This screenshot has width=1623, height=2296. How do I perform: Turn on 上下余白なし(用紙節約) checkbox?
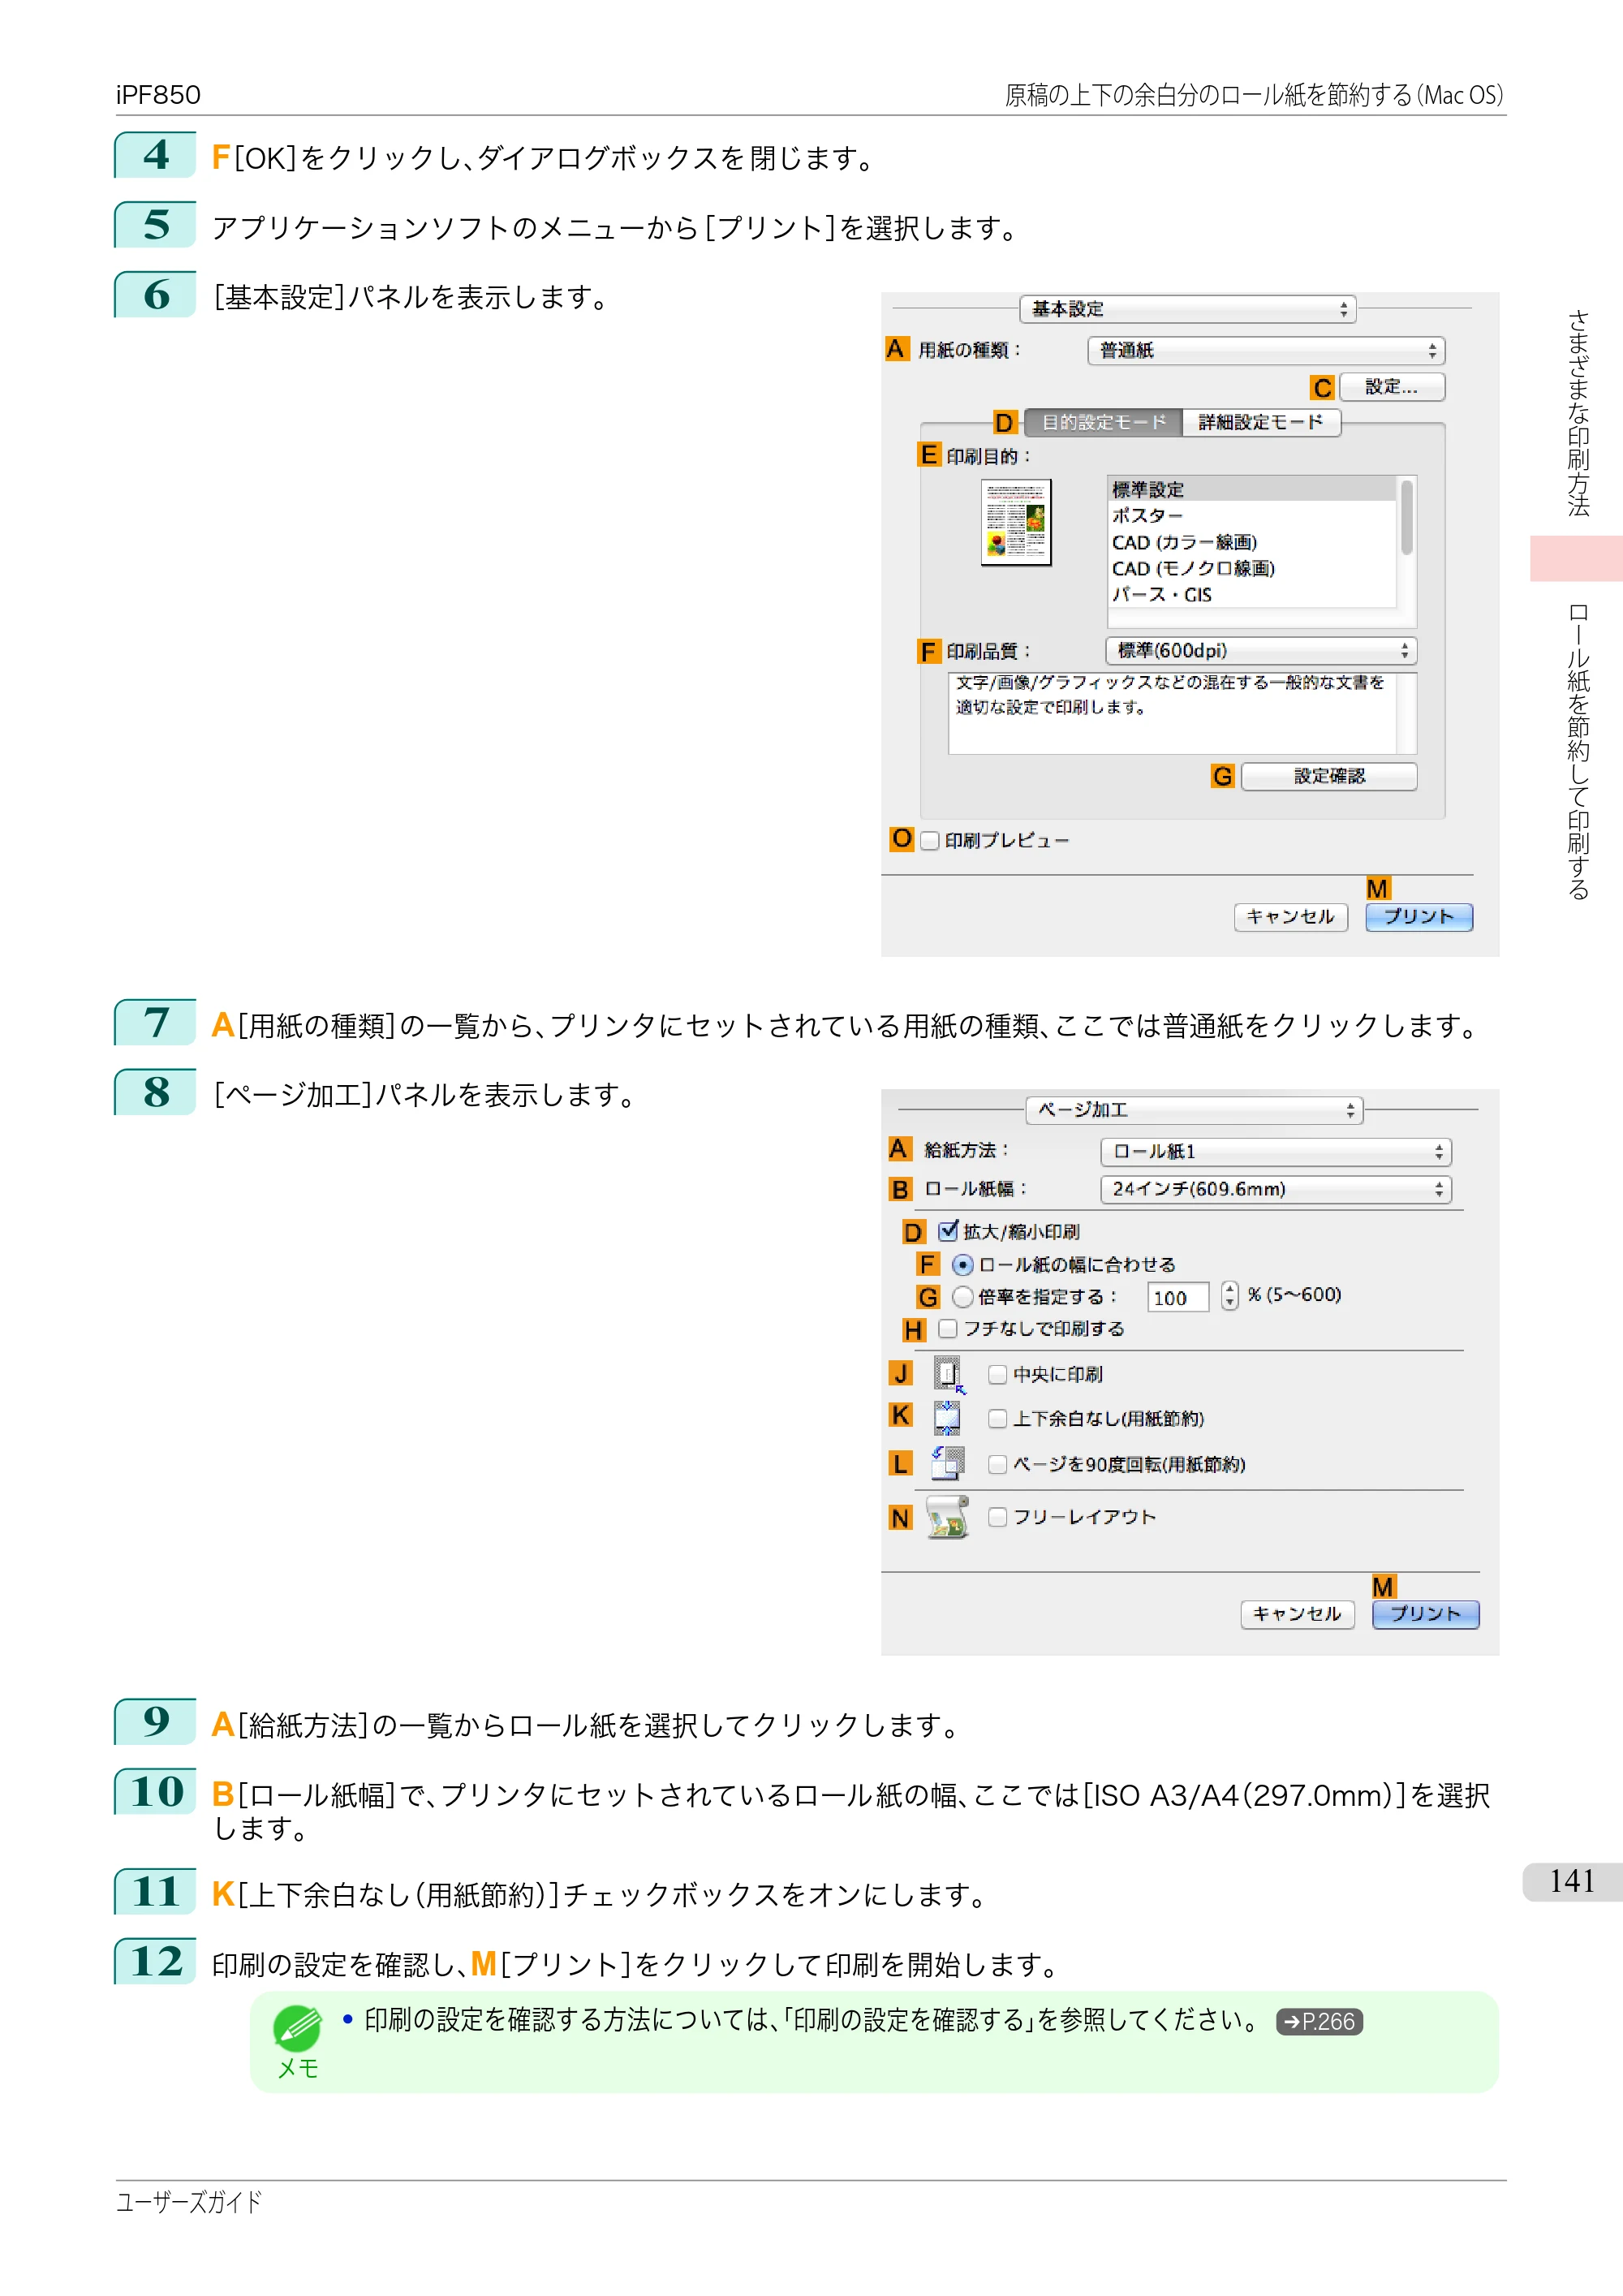pyautogui.click(x=997, y=1419)
